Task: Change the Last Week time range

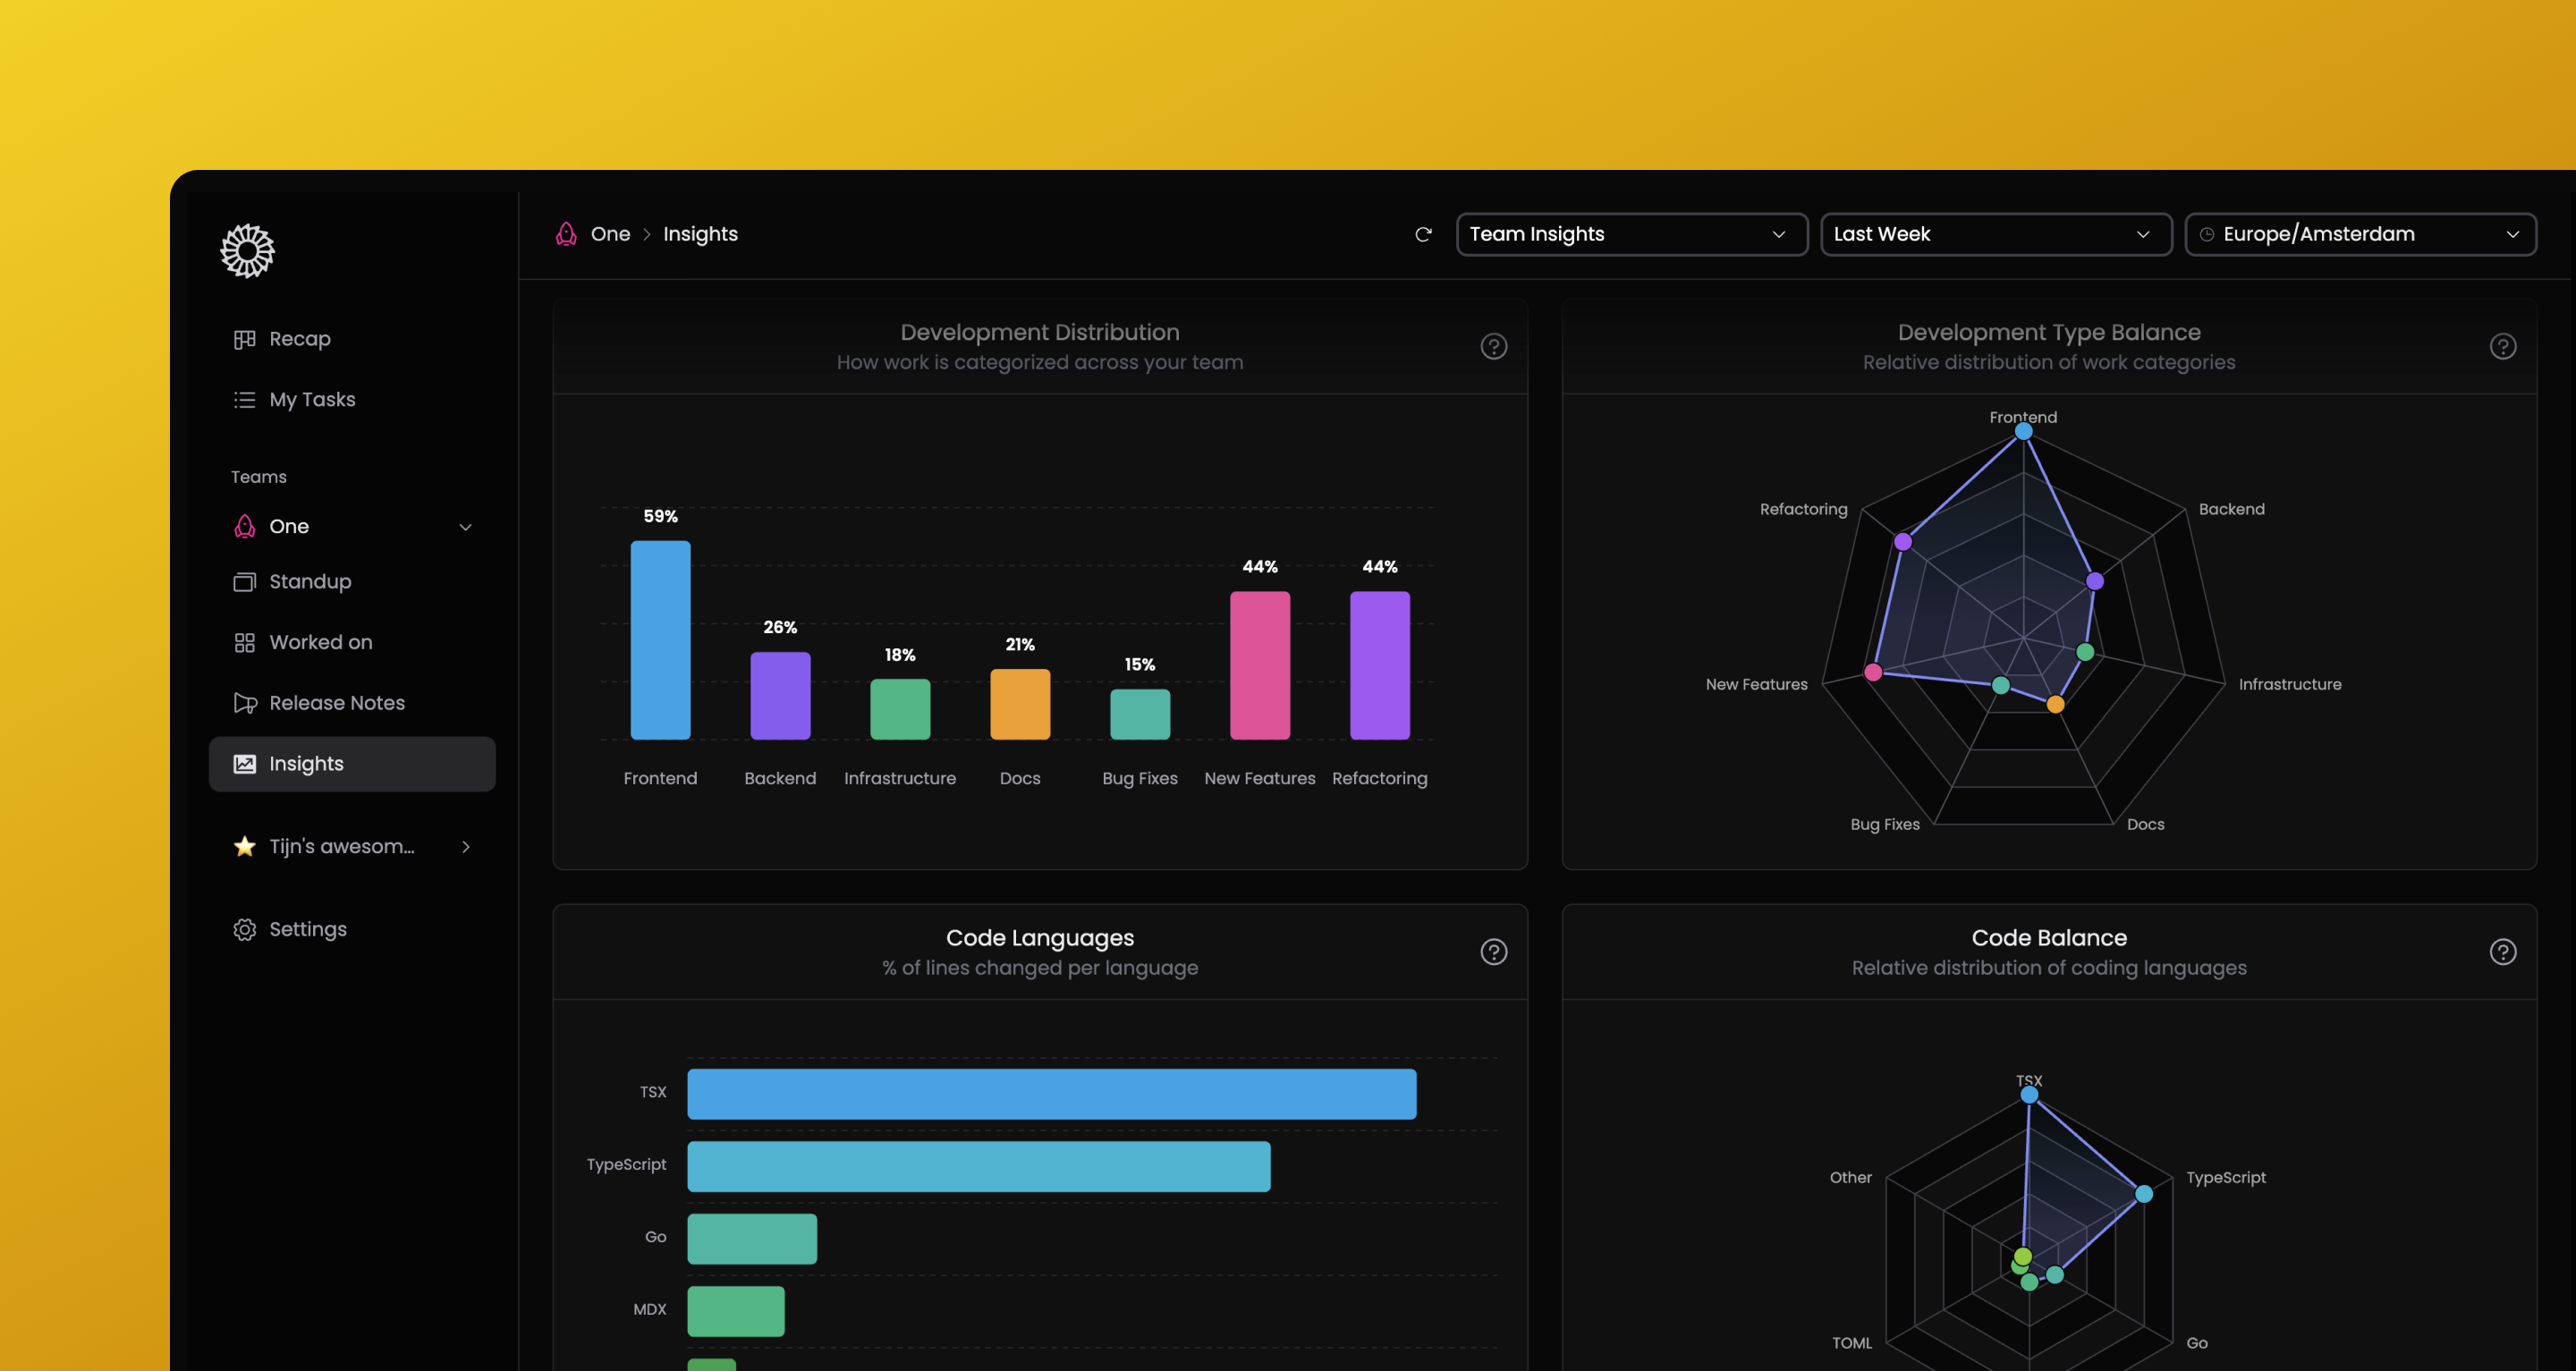Action: pyautogui.click(x=1995, y=234)
